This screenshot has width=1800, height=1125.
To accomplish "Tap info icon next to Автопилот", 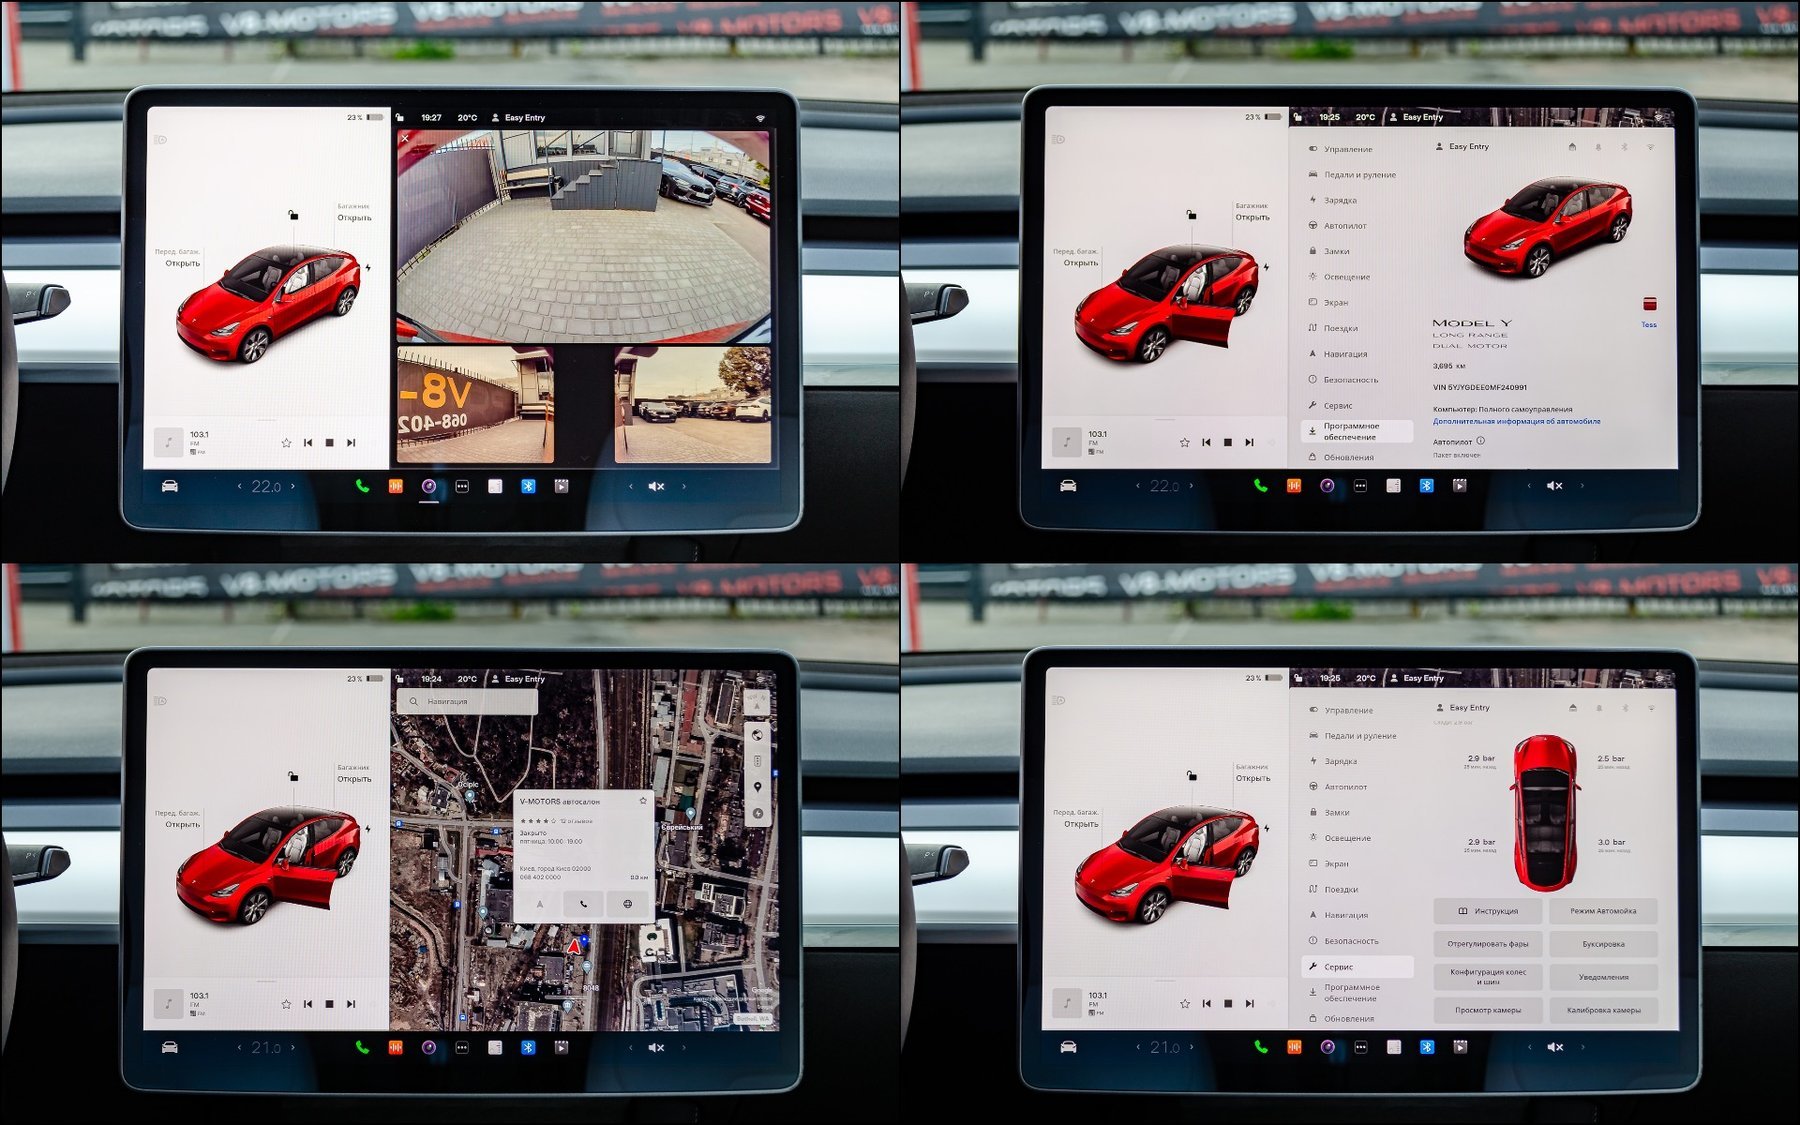I will (1481, 441).
